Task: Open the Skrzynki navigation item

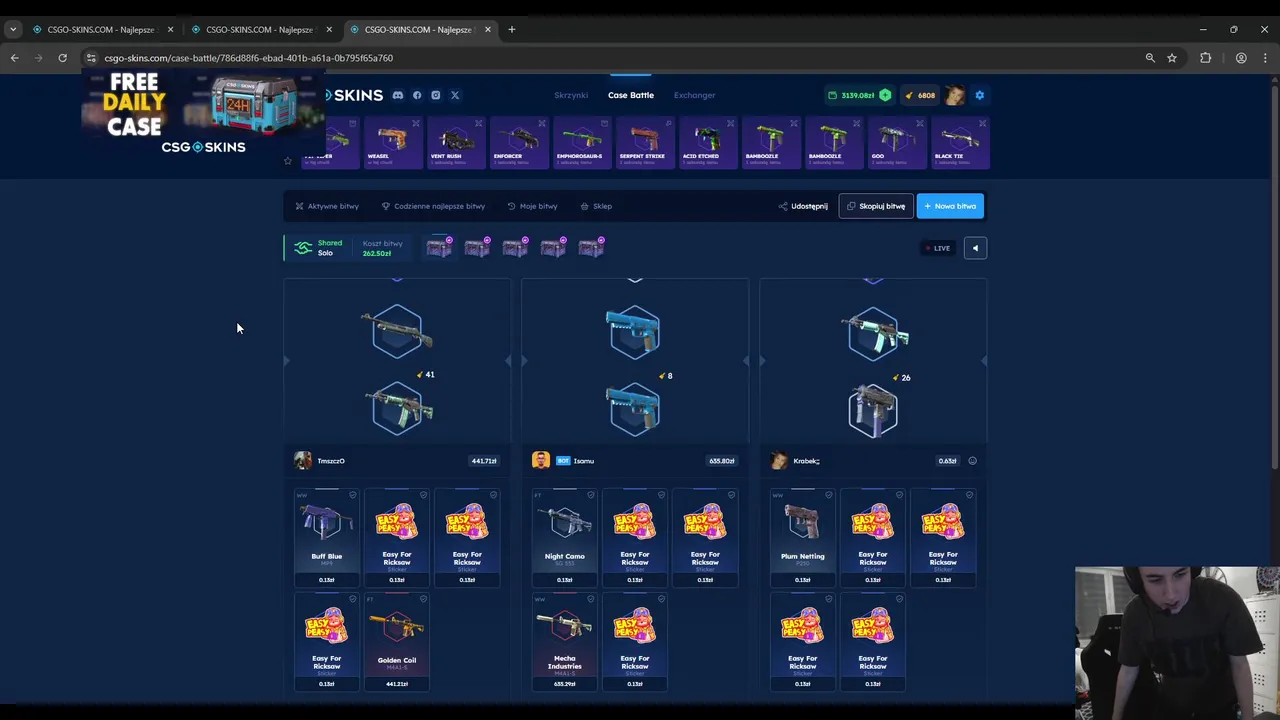Action: (x=571, y=95)
